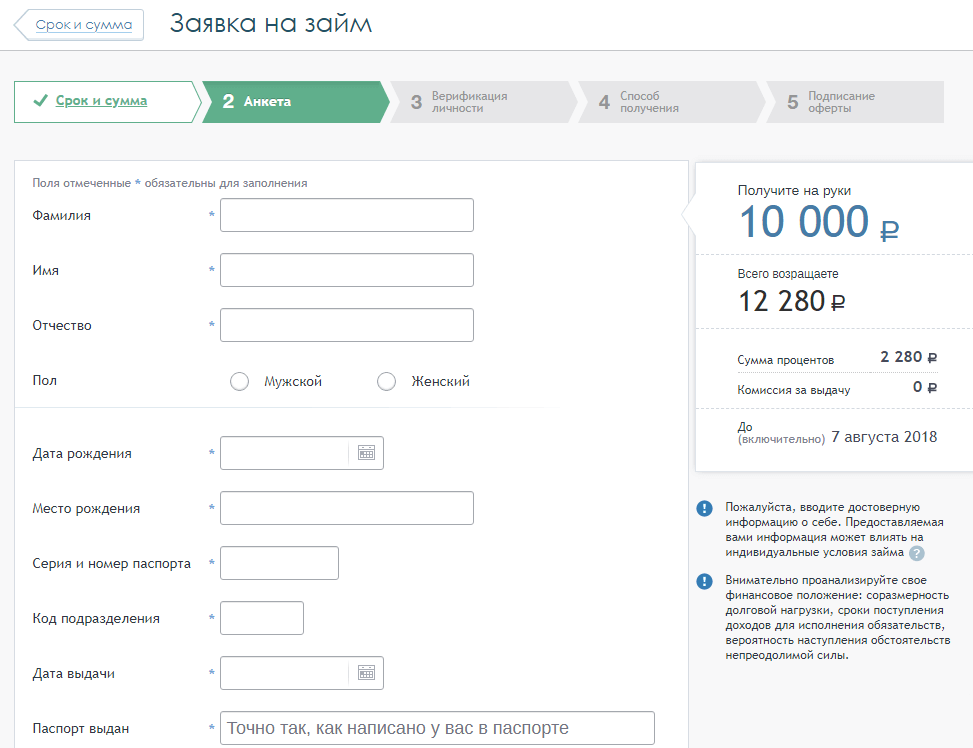Click the first blue exclamation info icon
This screenshot has width=973, height=748.
(x=705, y=508)
